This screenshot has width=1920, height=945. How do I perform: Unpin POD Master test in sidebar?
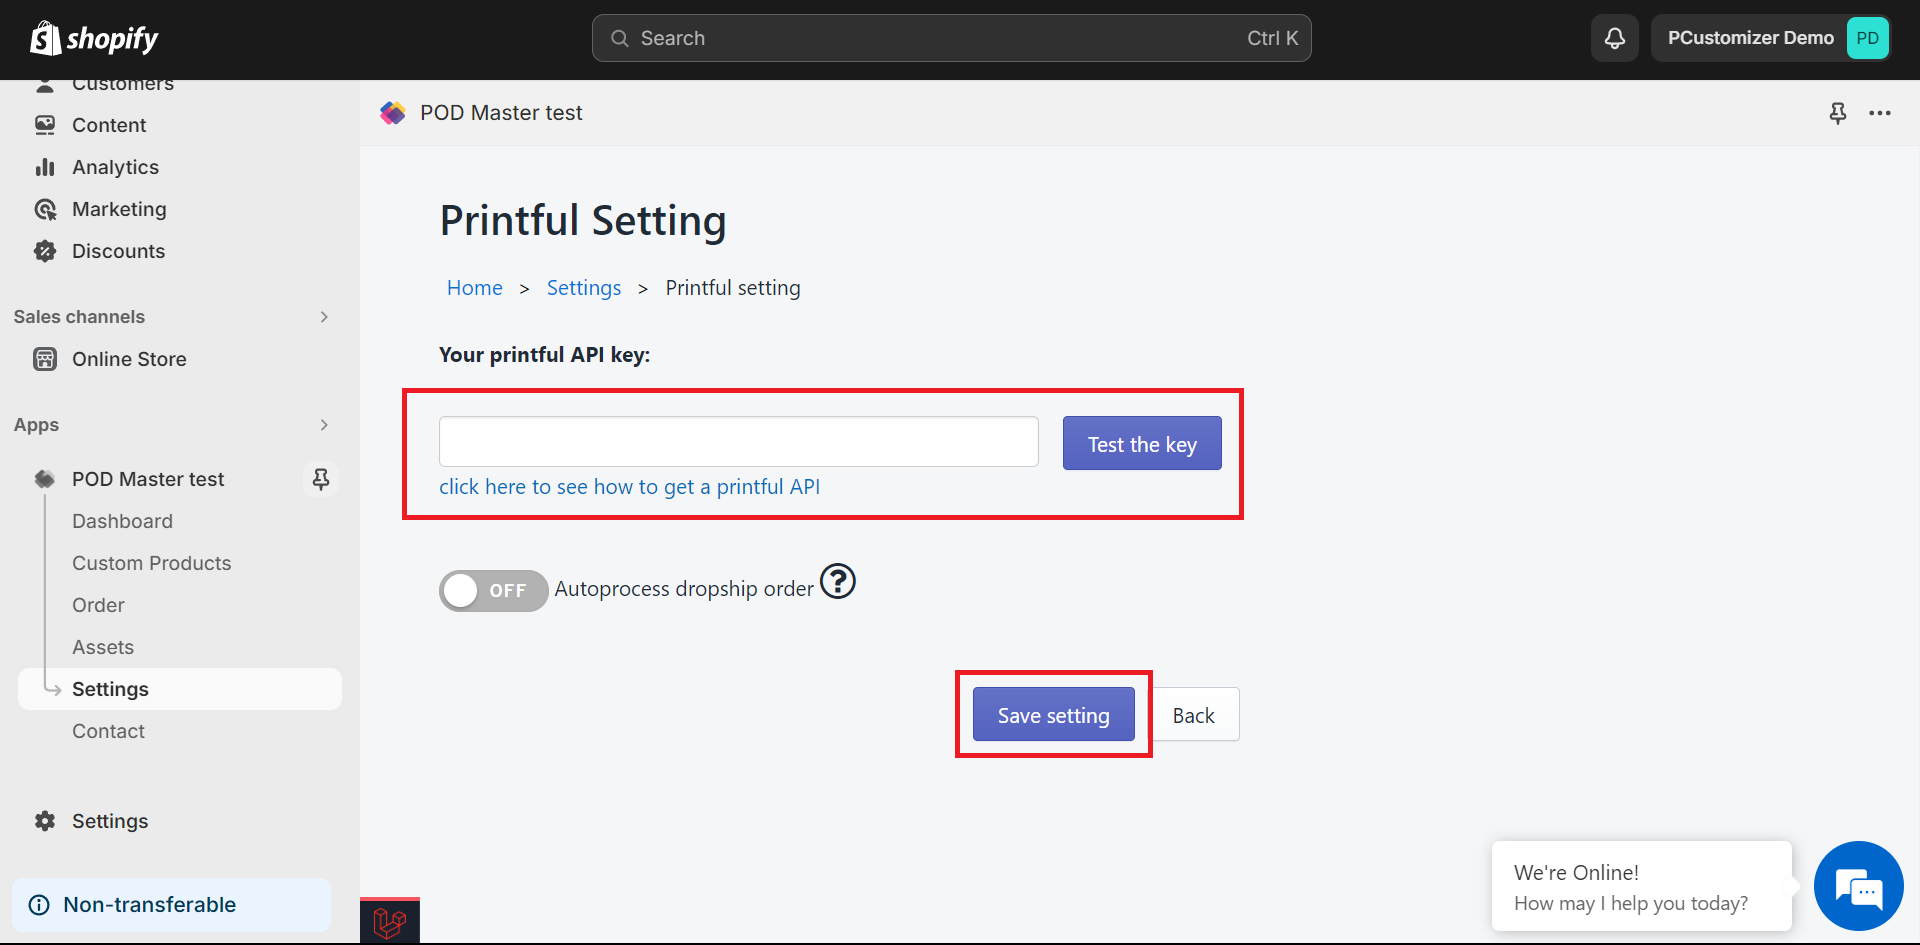(x=321, y=479)
